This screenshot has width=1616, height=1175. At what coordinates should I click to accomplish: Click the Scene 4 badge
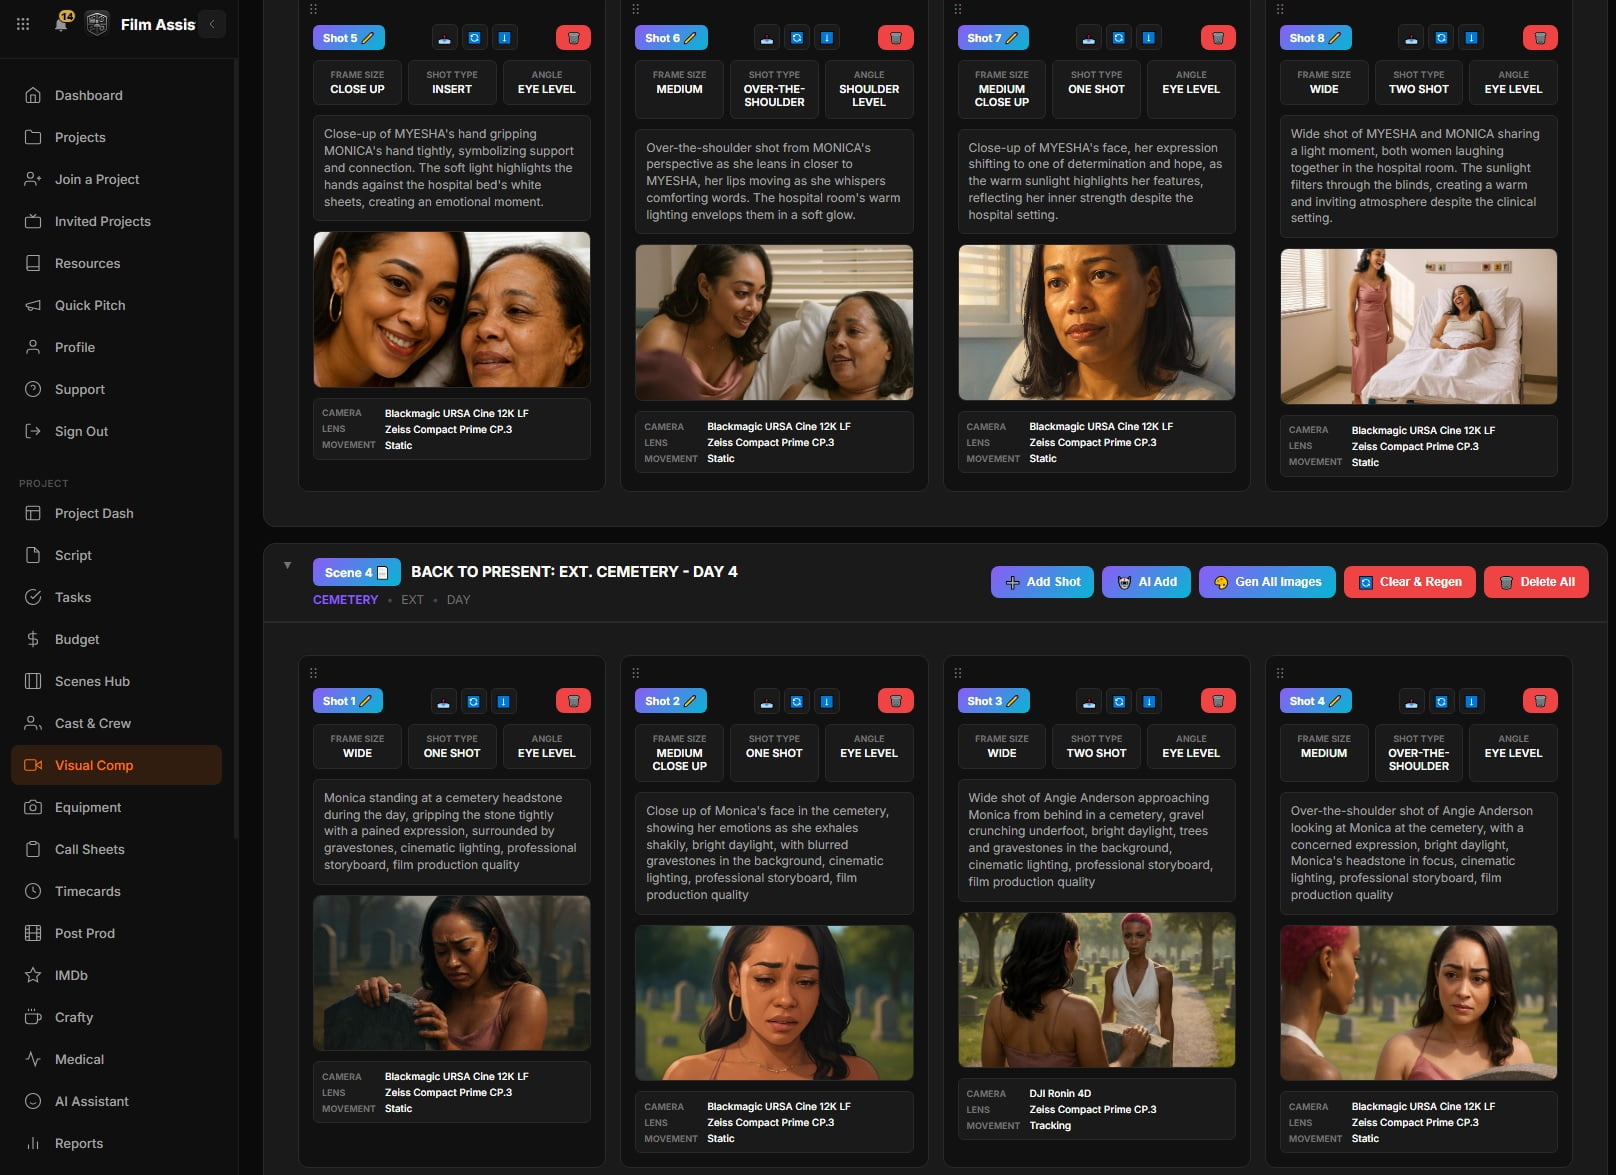(x=356, y=572)
